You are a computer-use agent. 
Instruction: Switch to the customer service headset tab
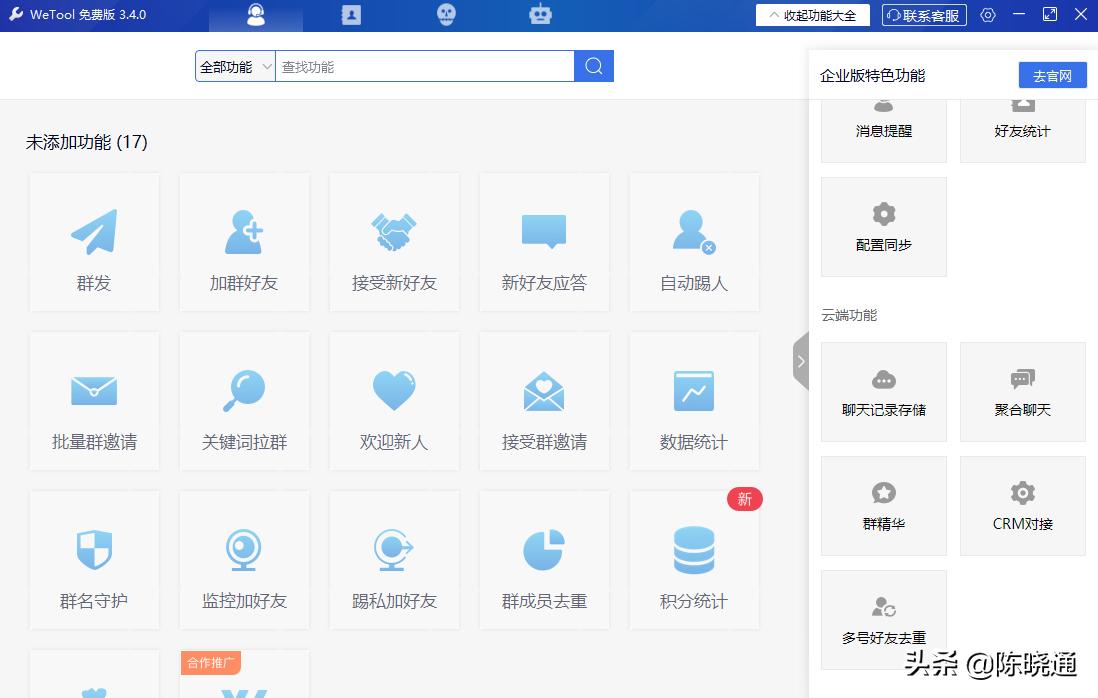(256, 15)
